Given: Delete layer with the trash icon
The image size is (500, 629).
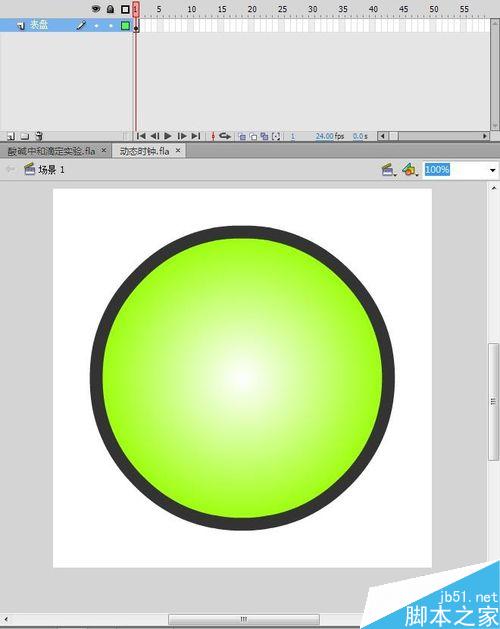Looking at the screenshot, I should 39,136.
